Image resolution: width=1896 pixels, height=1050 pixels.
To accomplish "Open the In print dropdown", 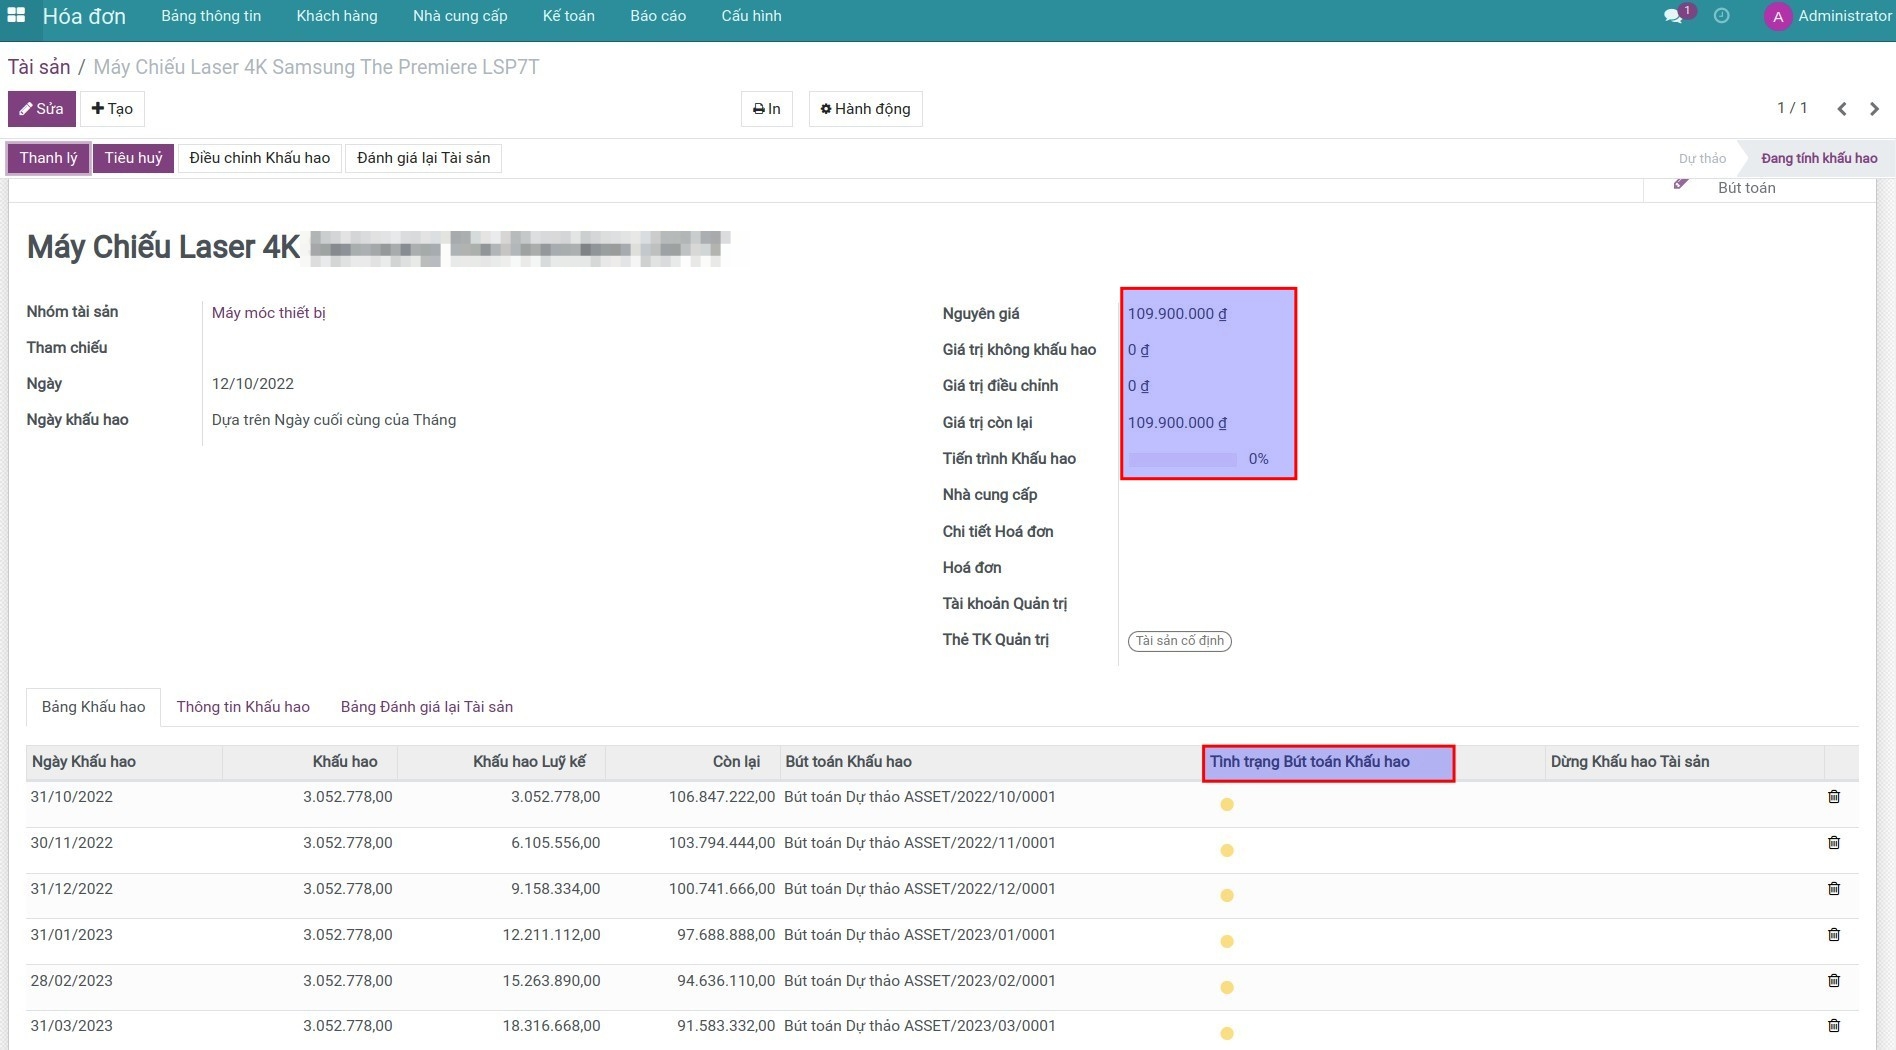I will point(767,109).
